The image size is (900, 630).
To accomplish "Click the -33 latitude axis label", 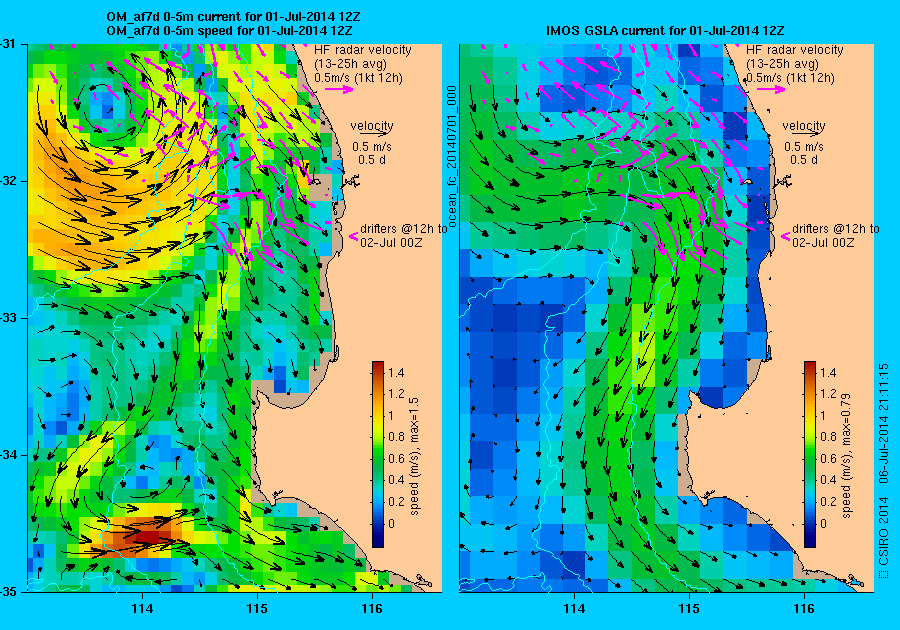I will click(x=8, y=318).
